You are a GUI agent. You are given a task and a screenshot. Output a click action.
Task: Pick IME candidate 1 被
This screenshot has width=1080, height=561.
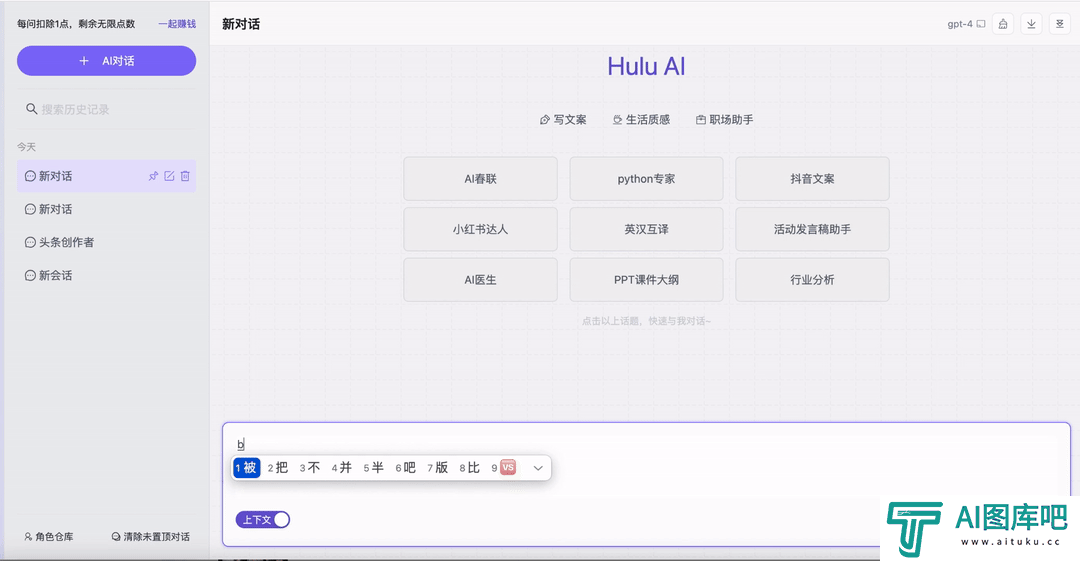247,467
